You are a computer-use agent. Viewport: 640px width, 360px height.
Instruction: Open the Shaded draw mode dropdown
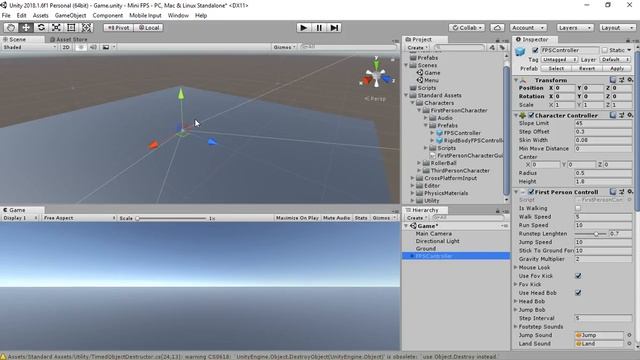29,47
